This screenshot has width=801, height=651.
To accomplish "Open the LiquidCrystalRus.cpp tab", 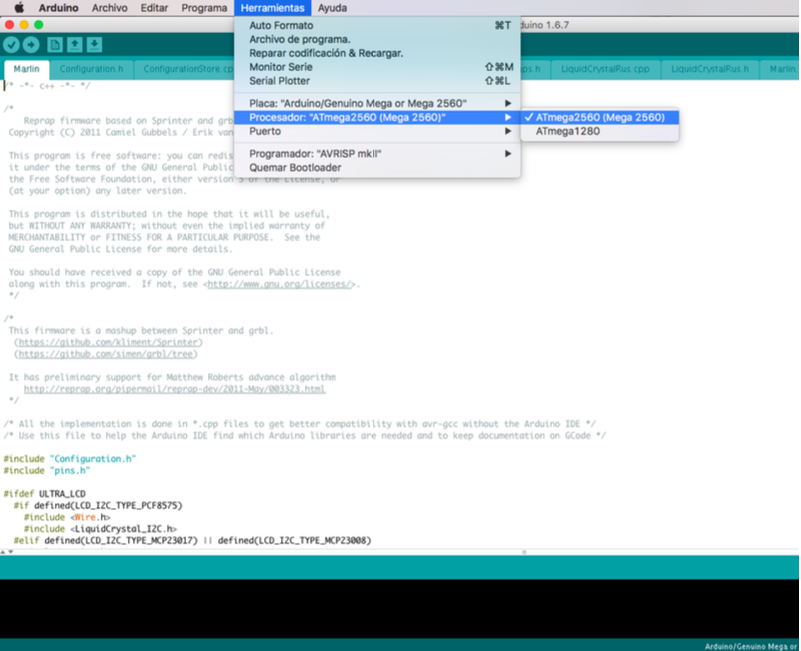I will pyautogui.click(x=605, y=69).
